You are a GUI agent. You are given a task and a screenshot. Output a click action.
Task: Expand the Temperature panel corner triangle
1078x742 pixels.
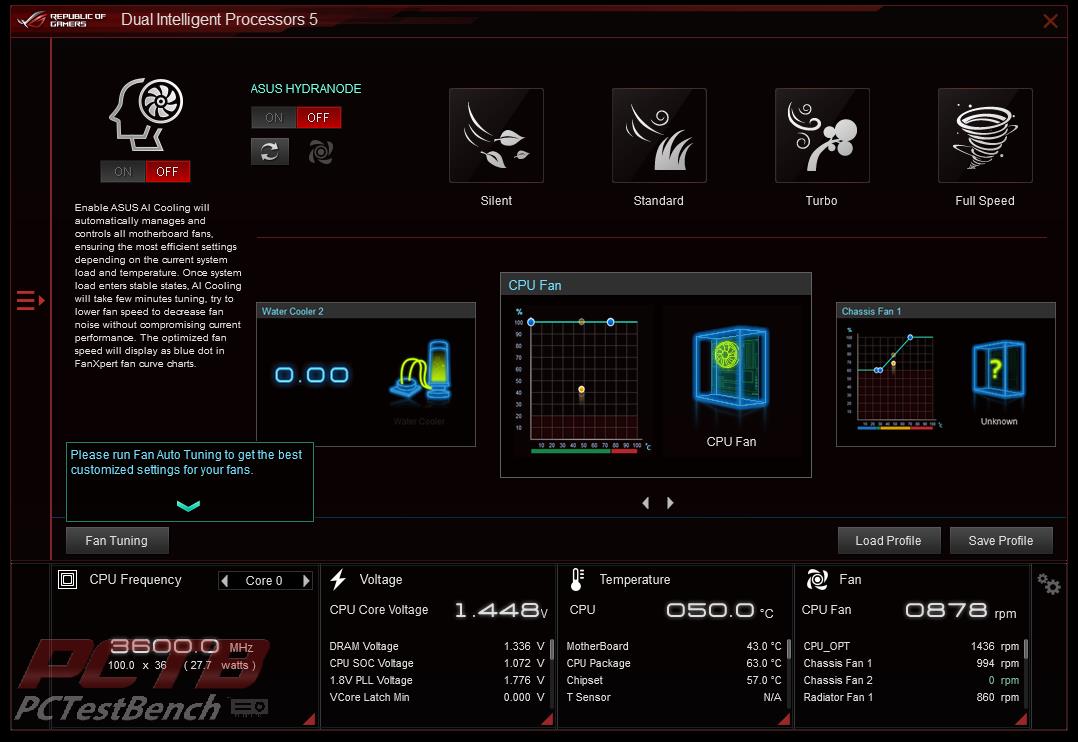[x=784, y=719]
